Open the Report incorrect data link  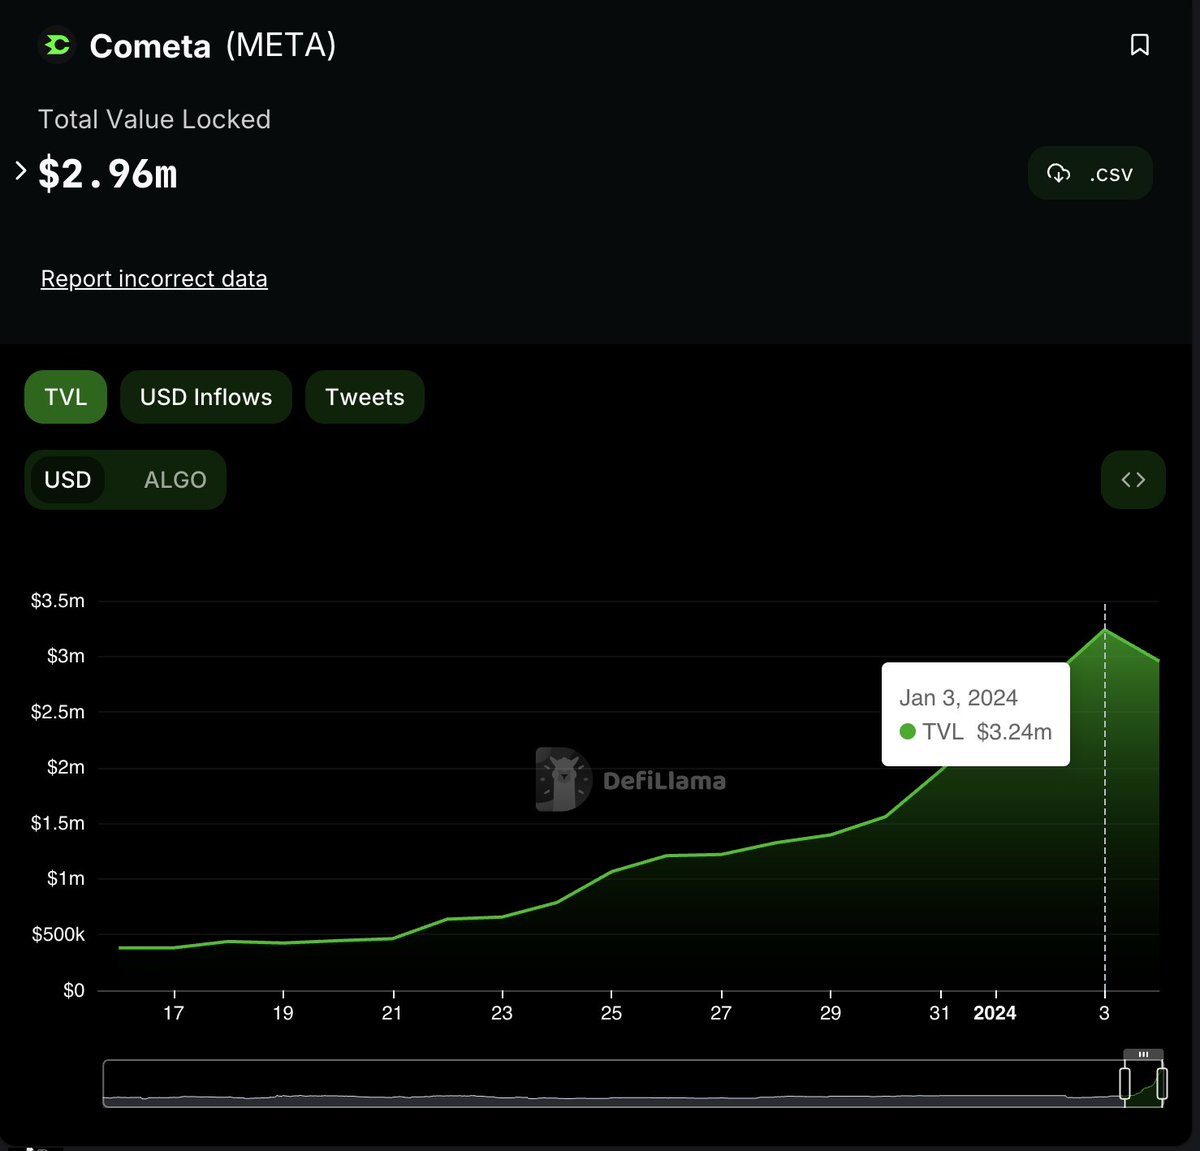tap(154, 278)
